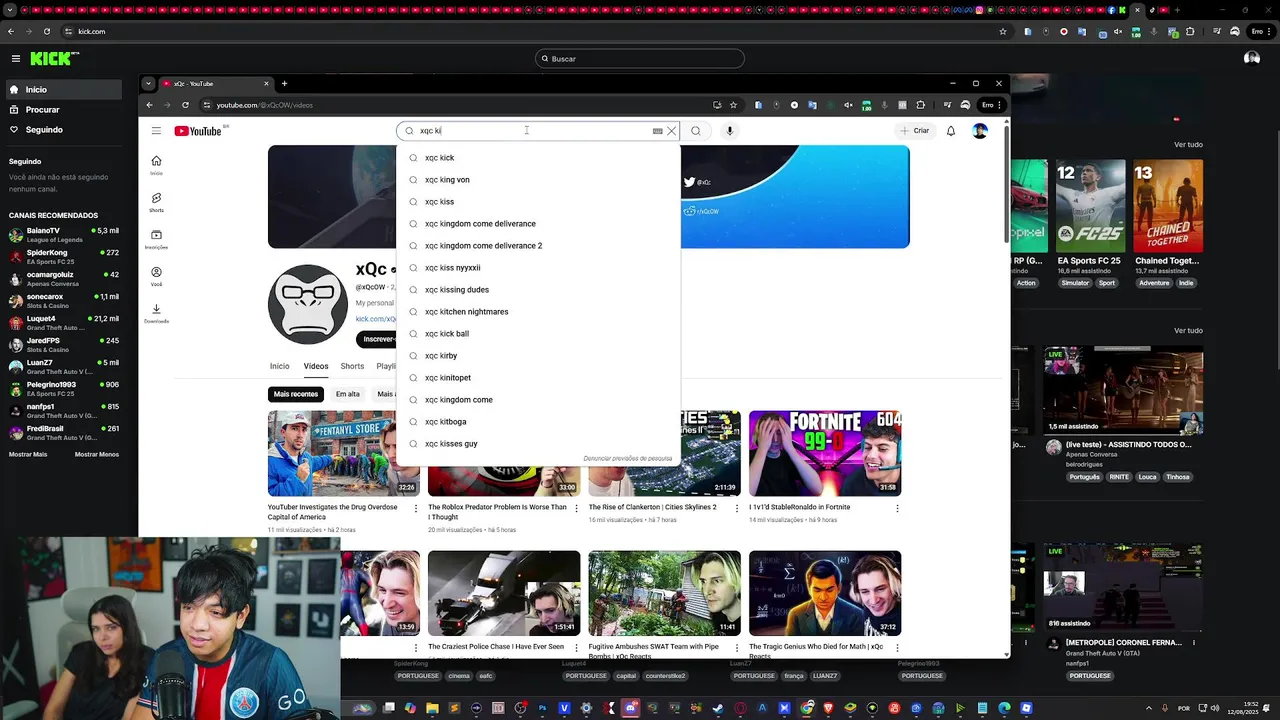Open Discord from Windows taskbar
1280x720 pixels.
click(x=630, y=708)
